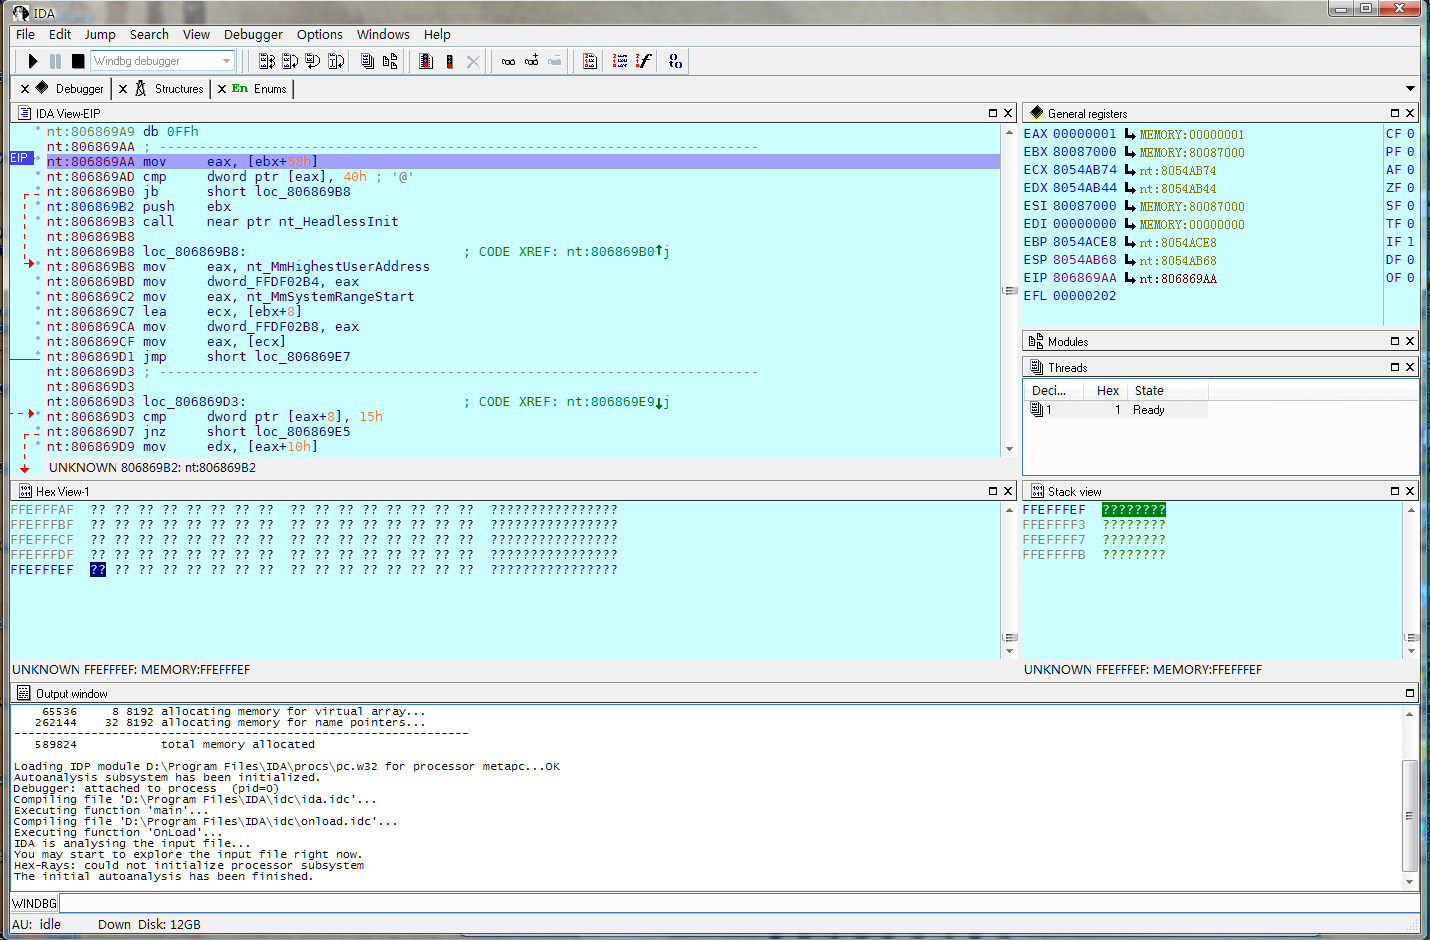Terminate the process with the stop button
This screenshot has height=940, width=1430.
point(78,61)
